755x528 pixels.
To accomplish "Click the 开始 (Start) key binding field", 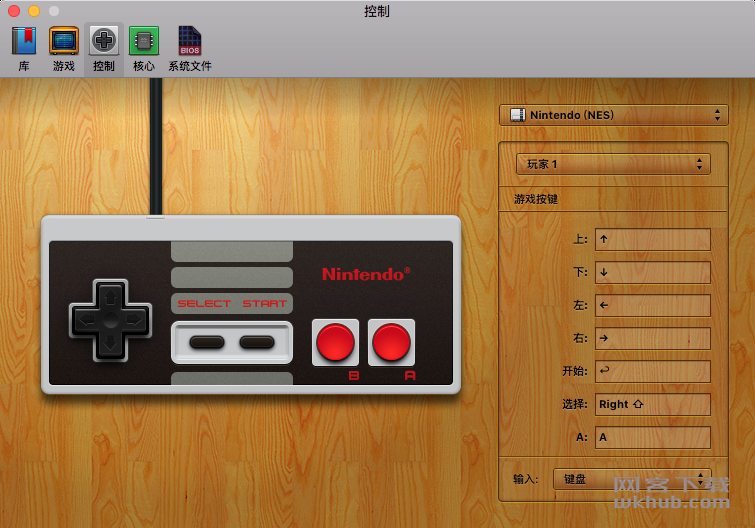I will (x=652, y=371).
